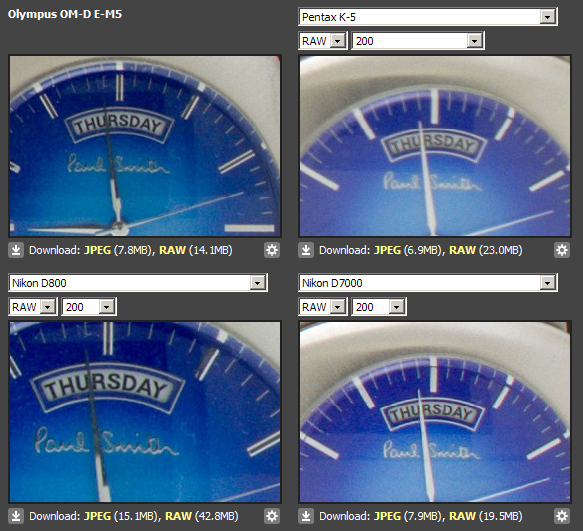Click the Nikon D800 watch sample image

point(145,412)
